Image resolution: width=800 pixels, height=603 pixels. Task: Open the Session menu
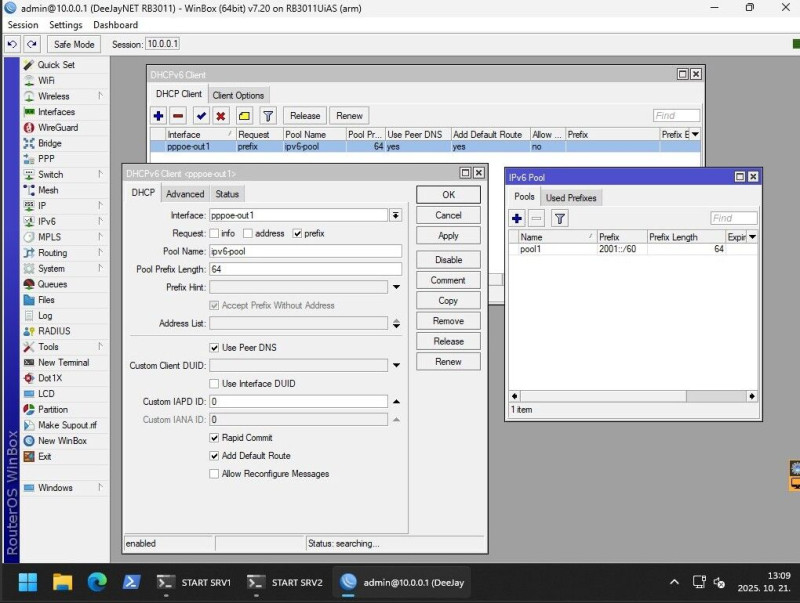tap(23, 25)
